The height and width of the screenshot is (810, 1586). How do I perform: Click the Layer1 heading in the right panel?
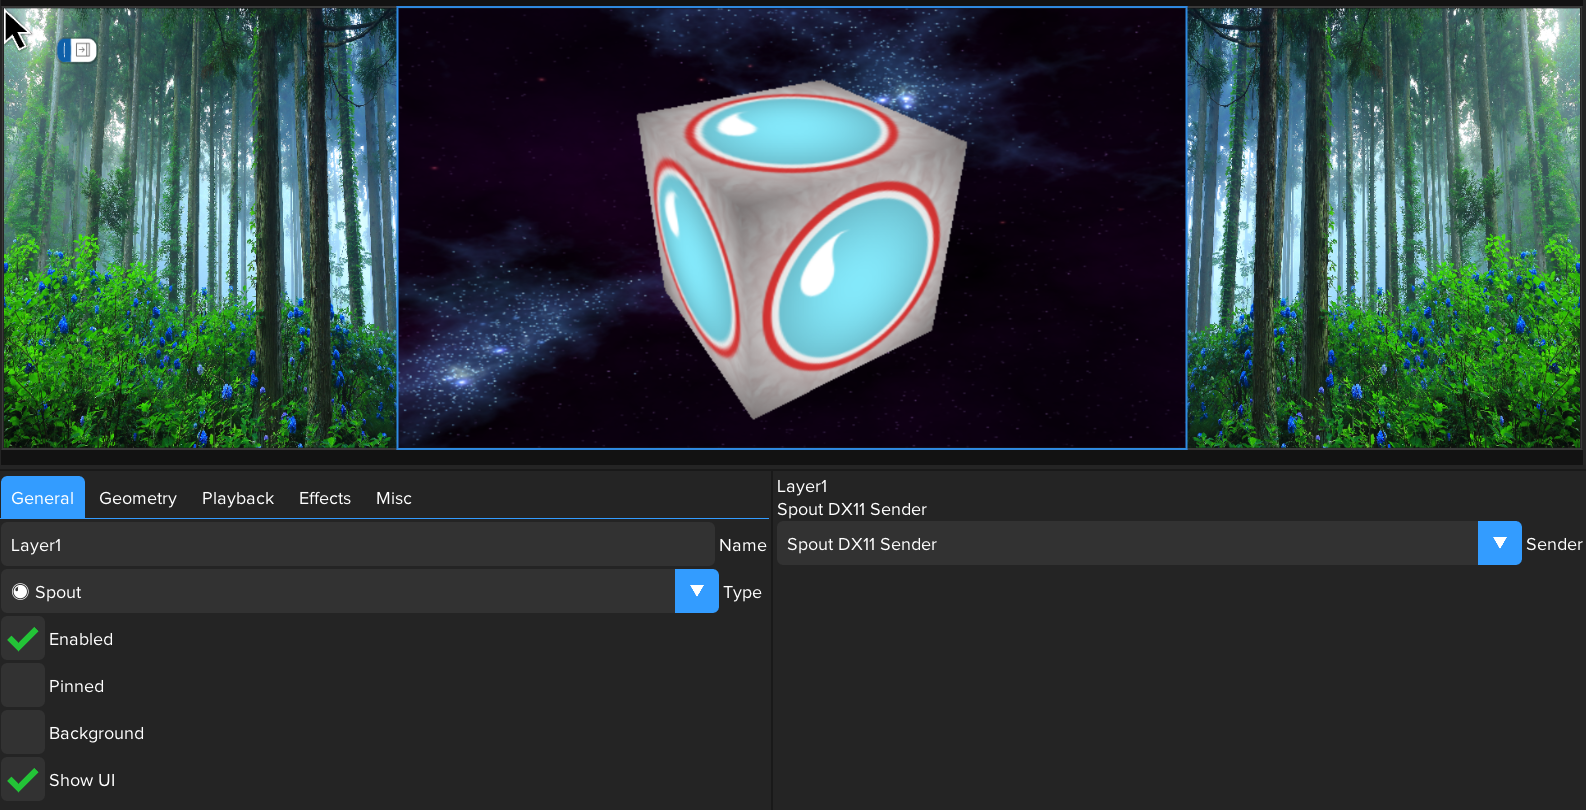coord(802,486)
